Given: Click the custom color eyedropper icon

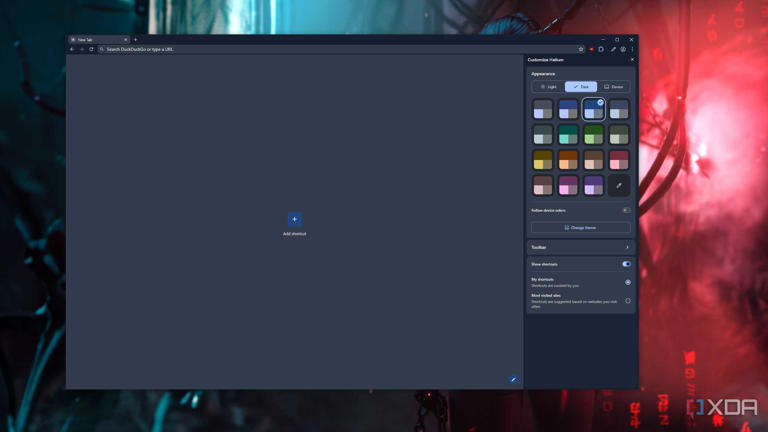Looking at the screenshot, I should pyautogui.click(x=619, y=185).
